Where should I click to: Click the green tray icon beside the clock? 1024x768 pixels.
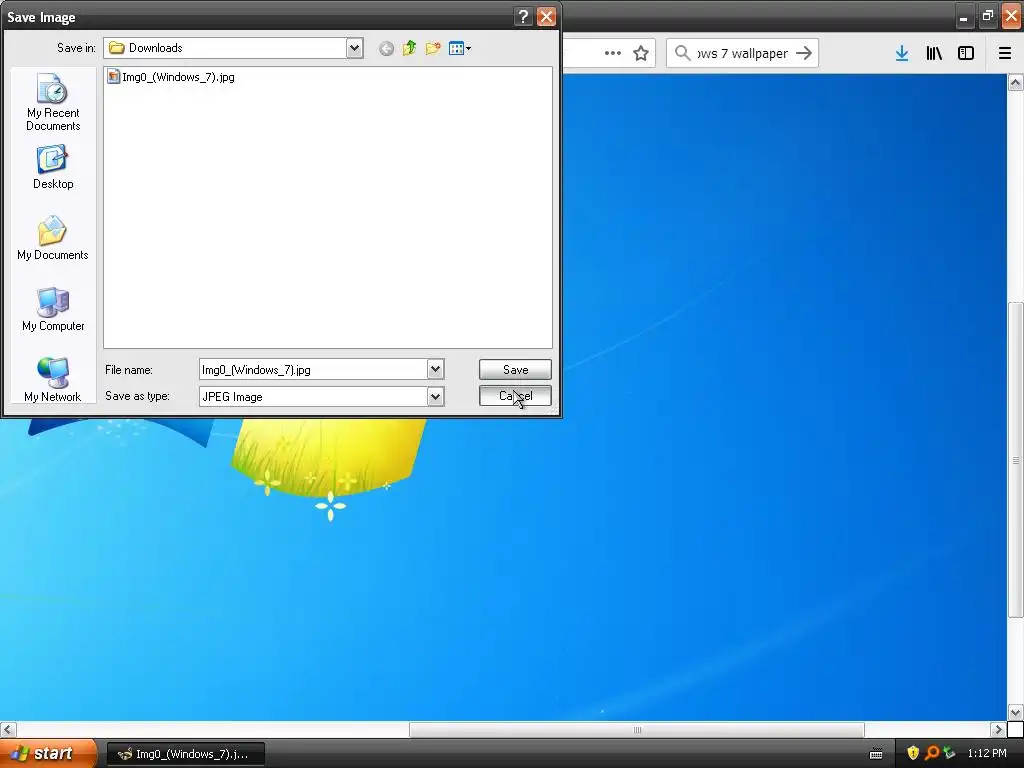tap(949, 754)
